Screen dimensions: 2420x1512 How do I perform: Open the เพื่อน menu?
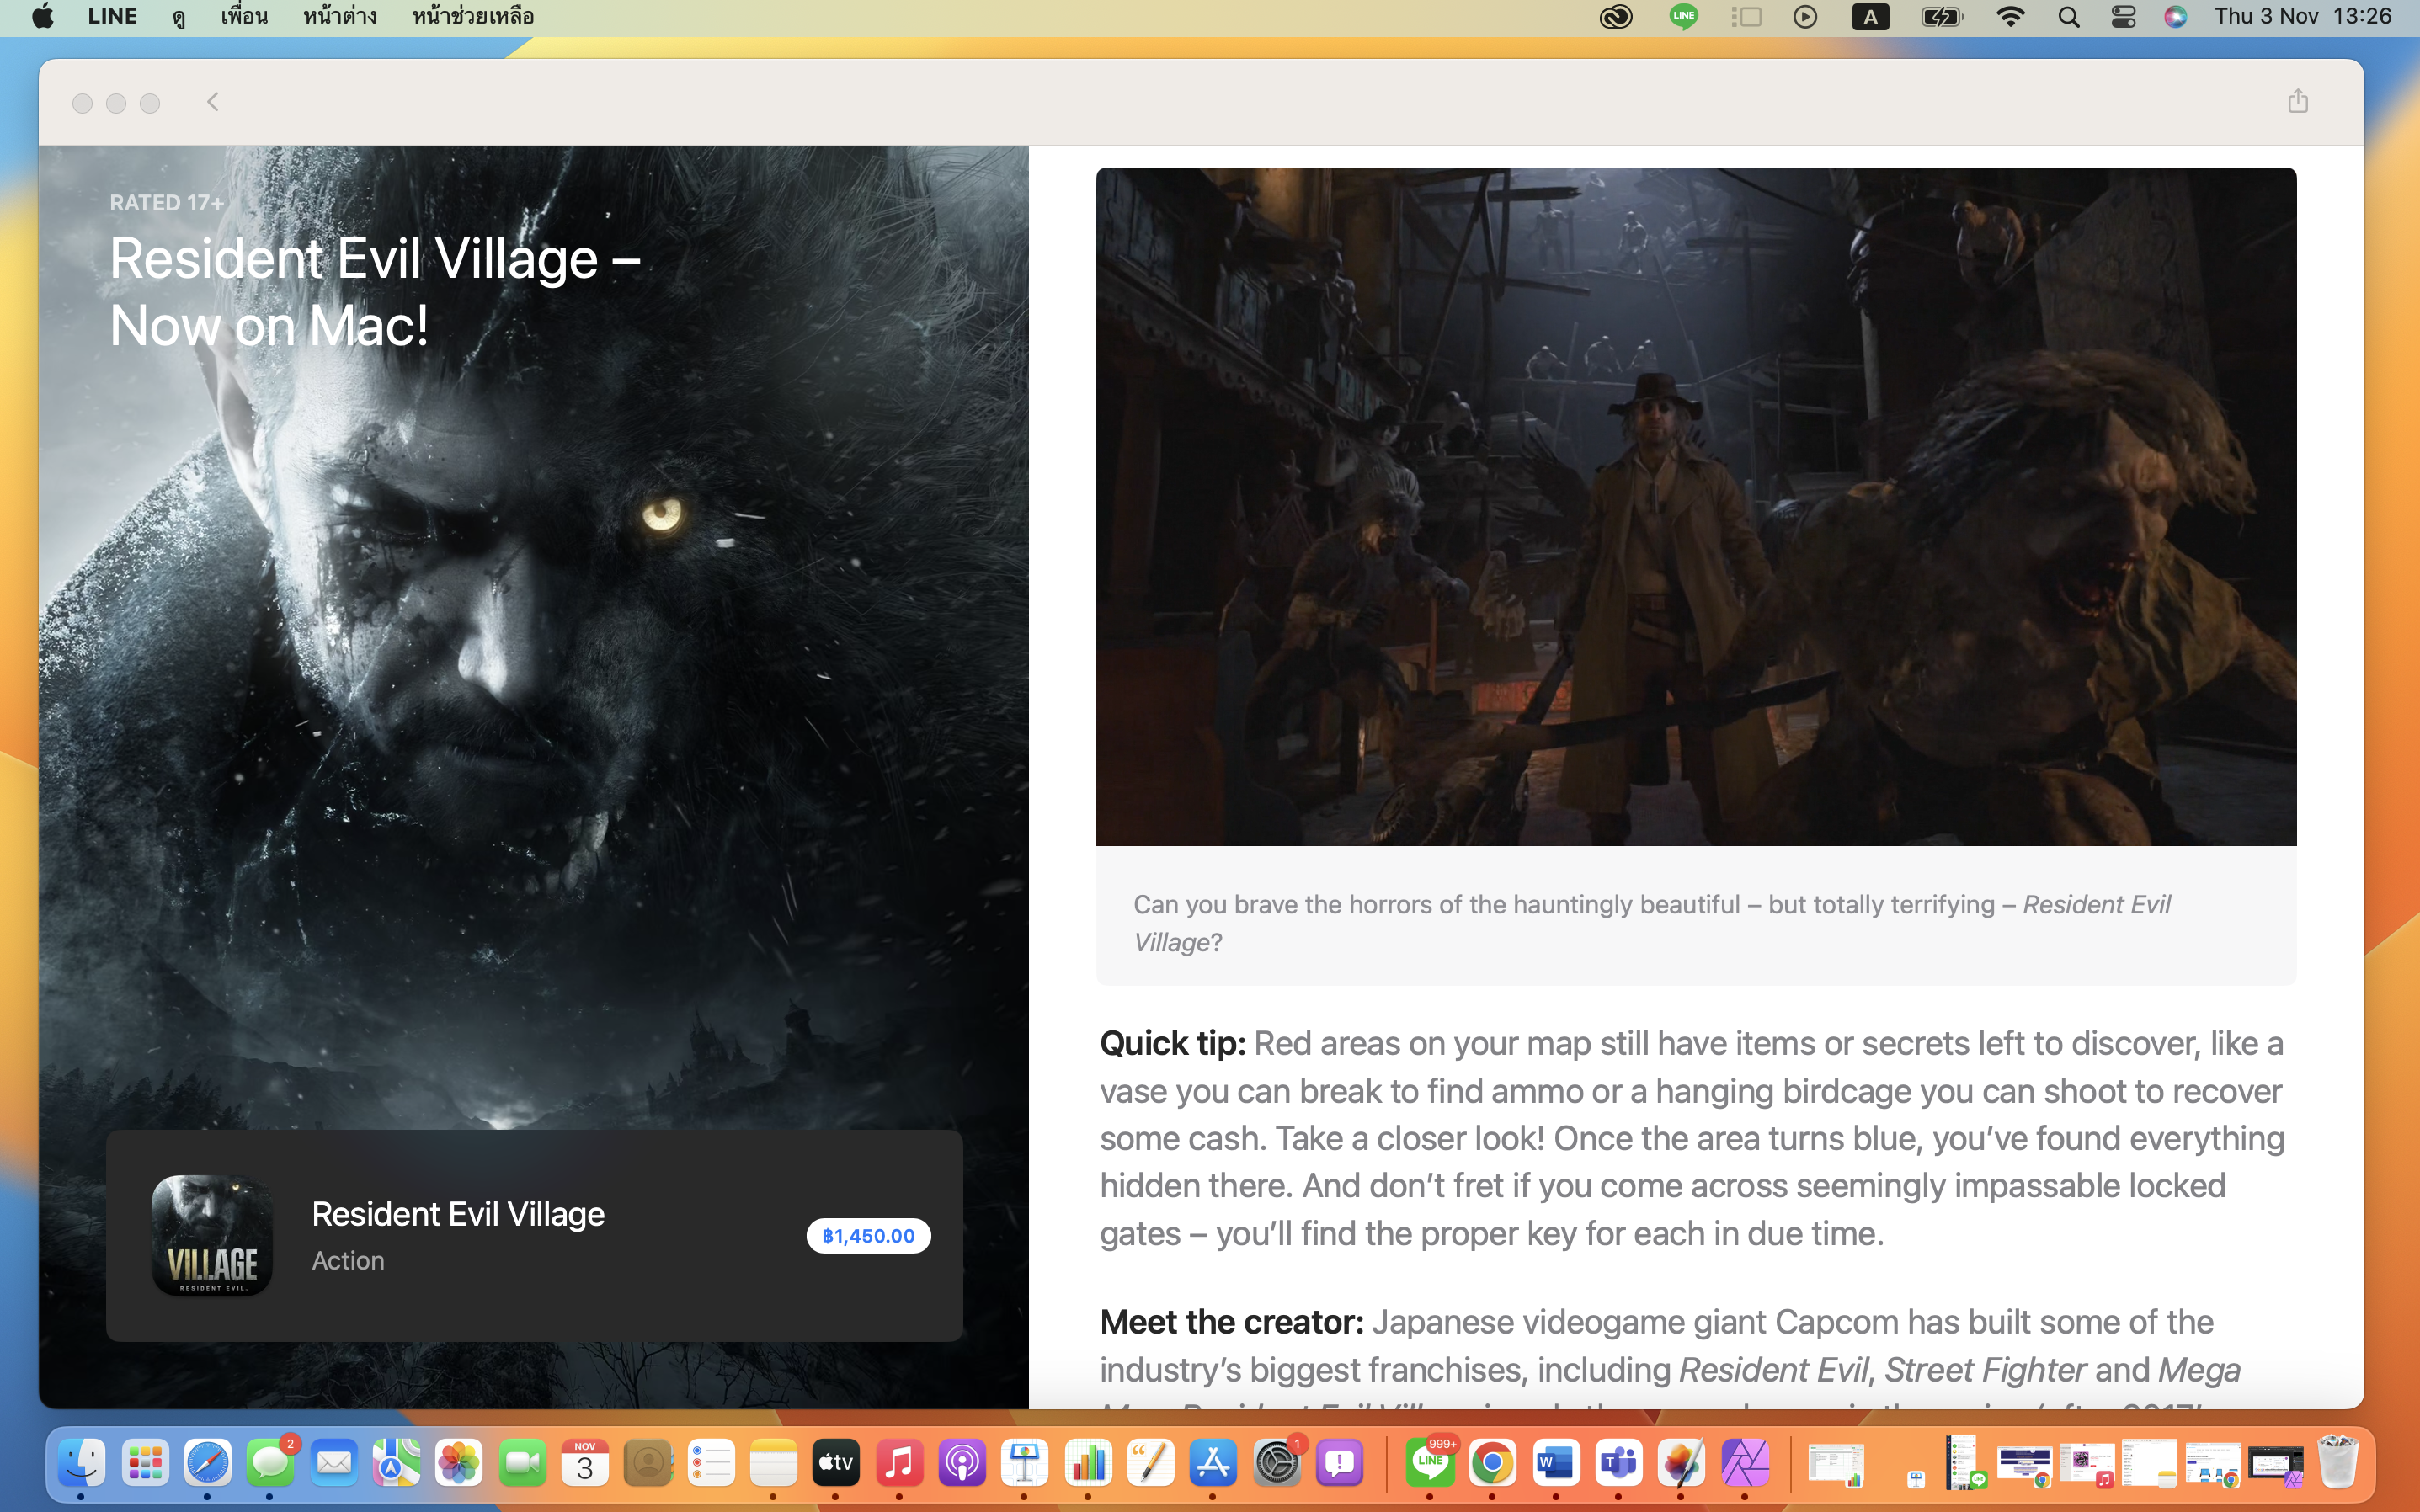[x=244, y=16]
